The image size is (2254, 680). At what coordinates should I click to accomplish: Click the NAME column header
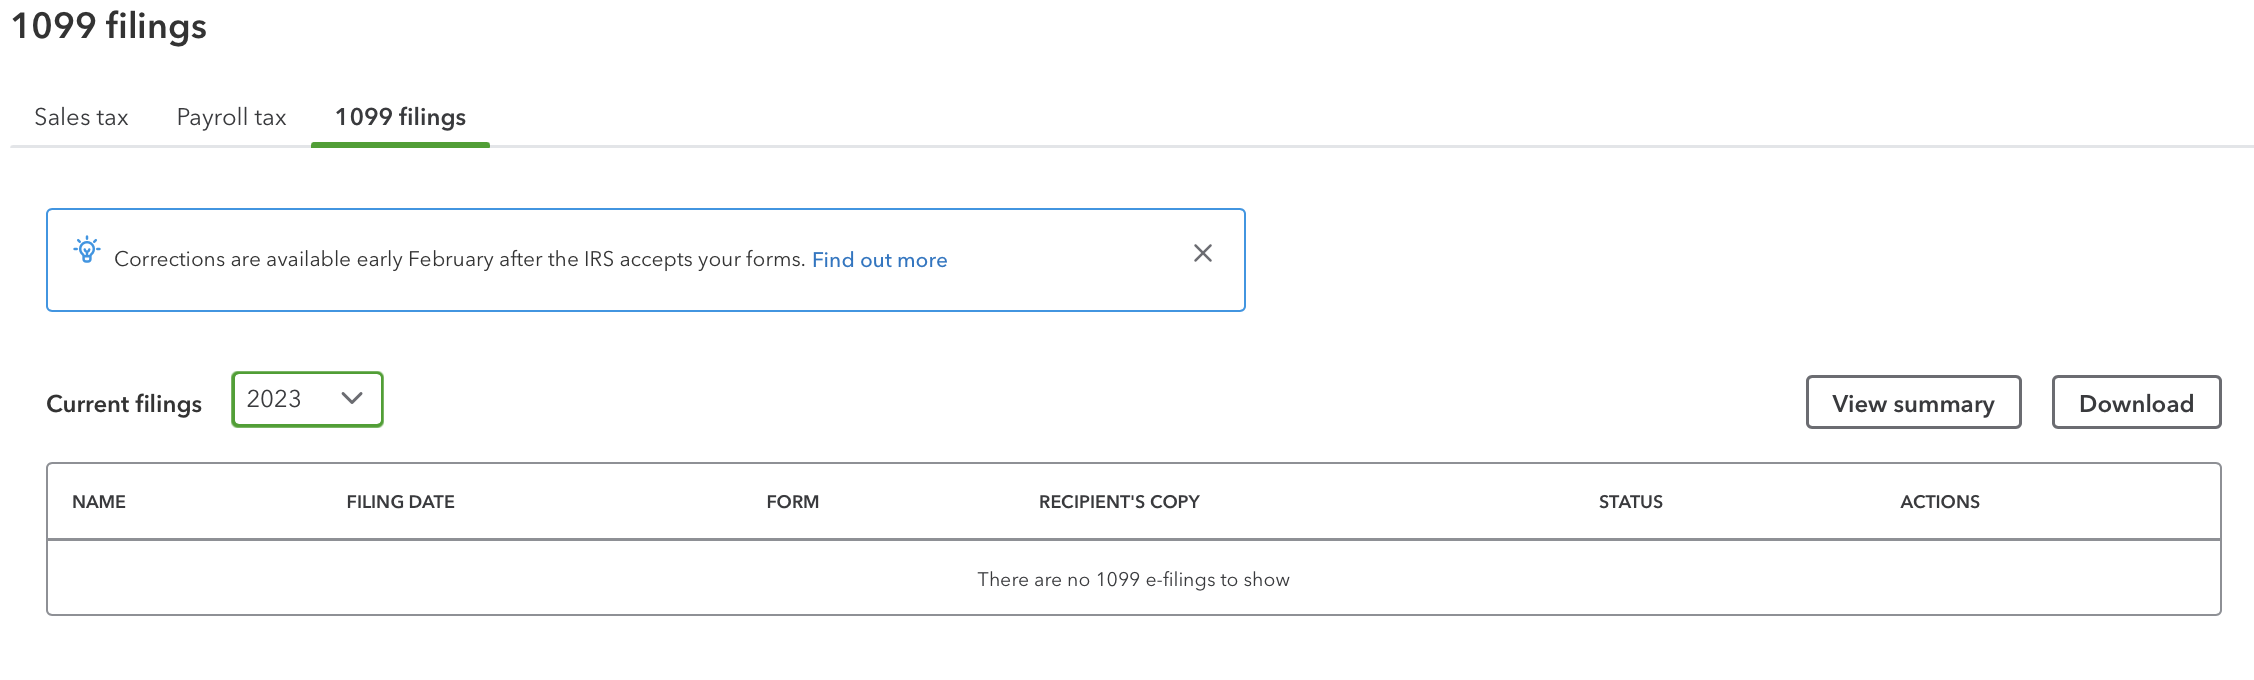[x=99, y=502]
